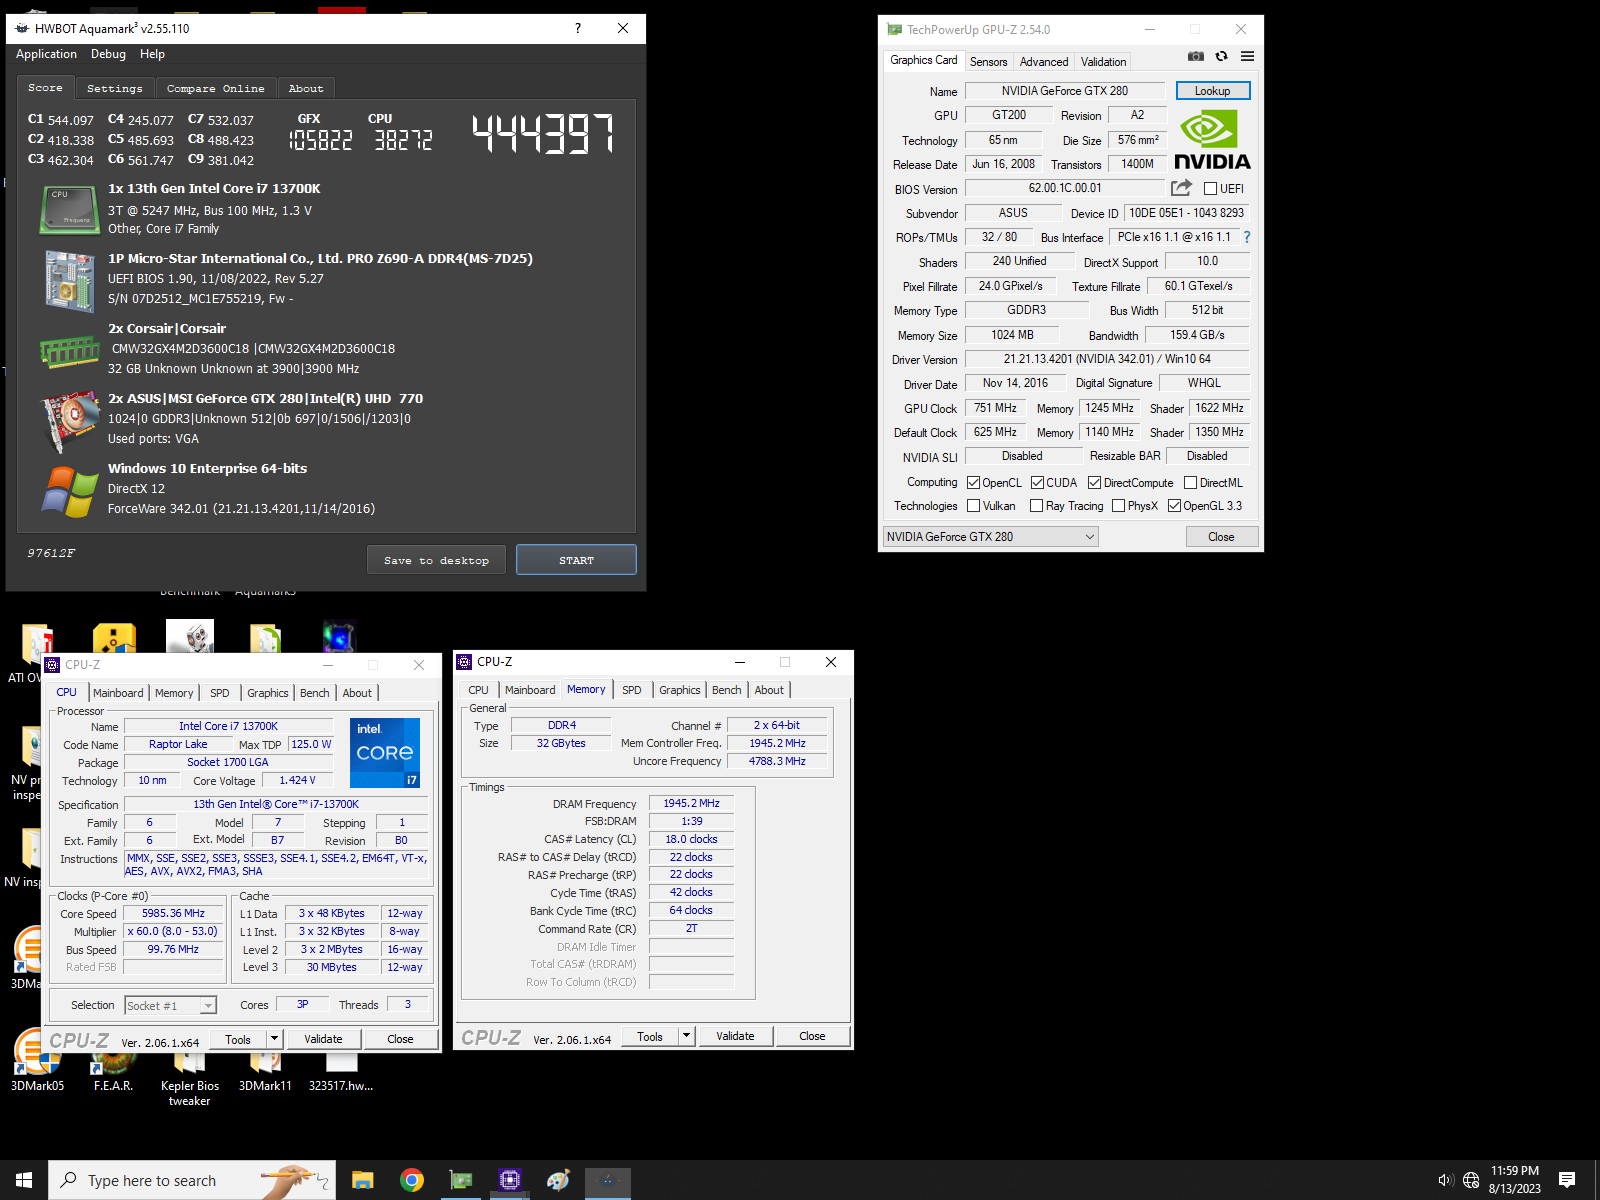Viewport: 1600px width, 1200px height.
Task: Expand the Tools arrow in the Memory tab CPU-Z window
Action: click(x=687, y=1036)
